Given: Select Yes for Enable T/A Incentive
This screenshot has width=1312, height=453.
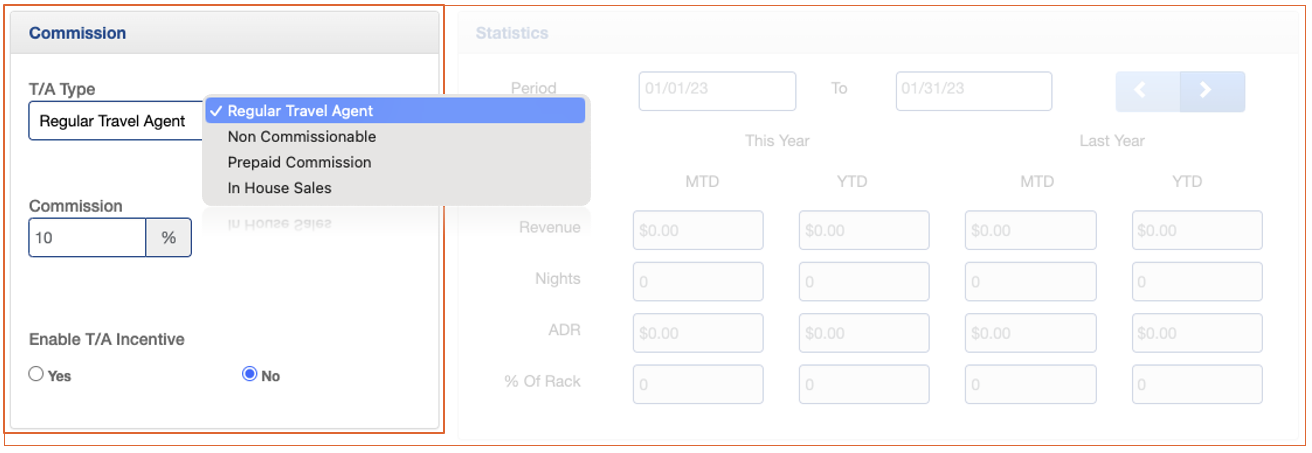Looking at the screenshot, I should tap(37, 375).
